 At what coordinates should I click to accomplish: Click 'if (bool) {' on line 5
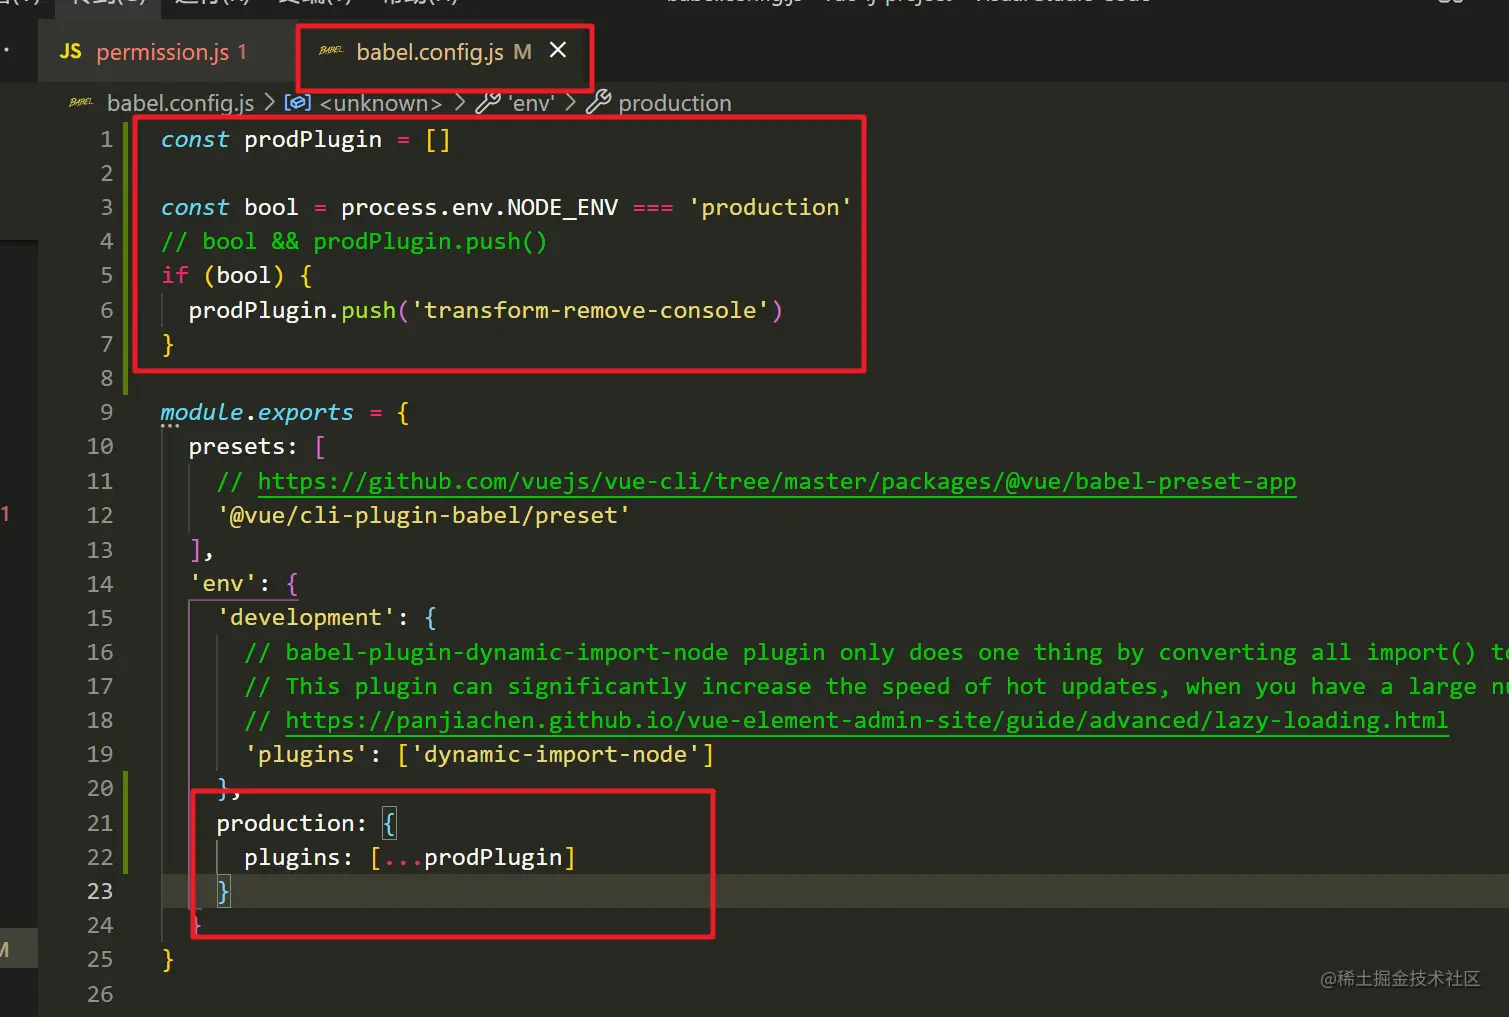click(x=237, y=276)
